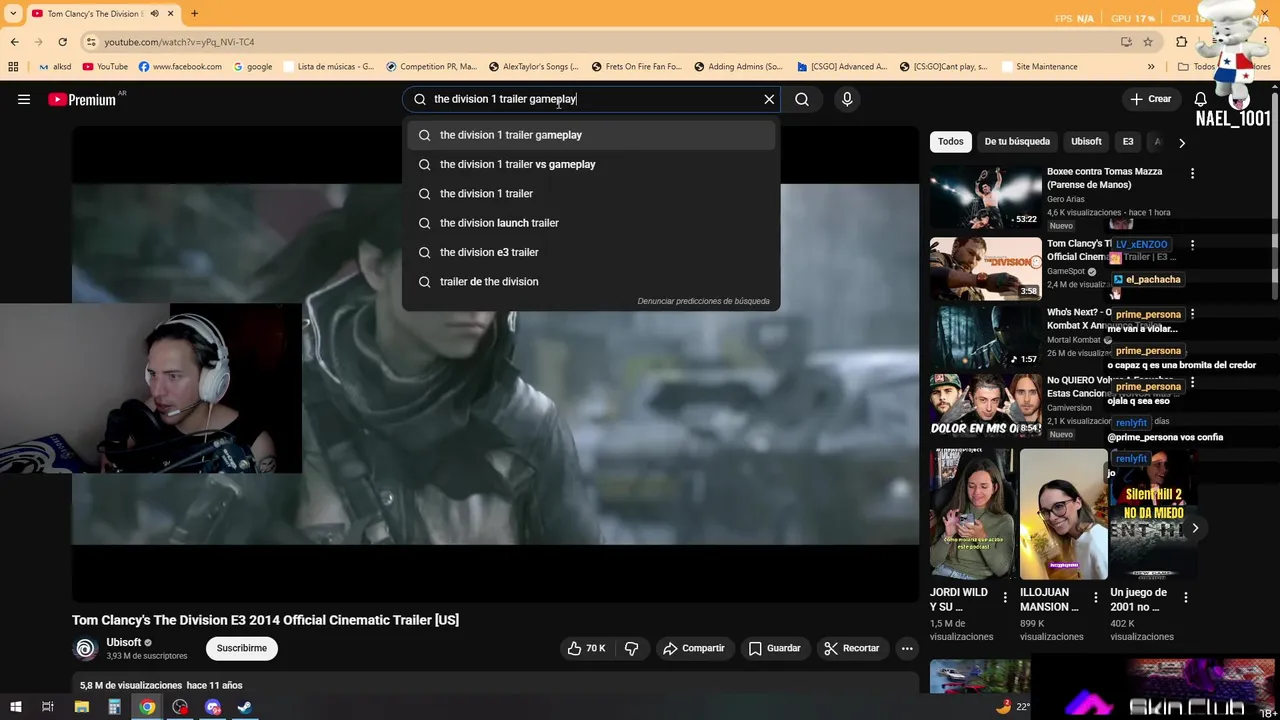Open the Apps grid in bookmarks bar

13,67
